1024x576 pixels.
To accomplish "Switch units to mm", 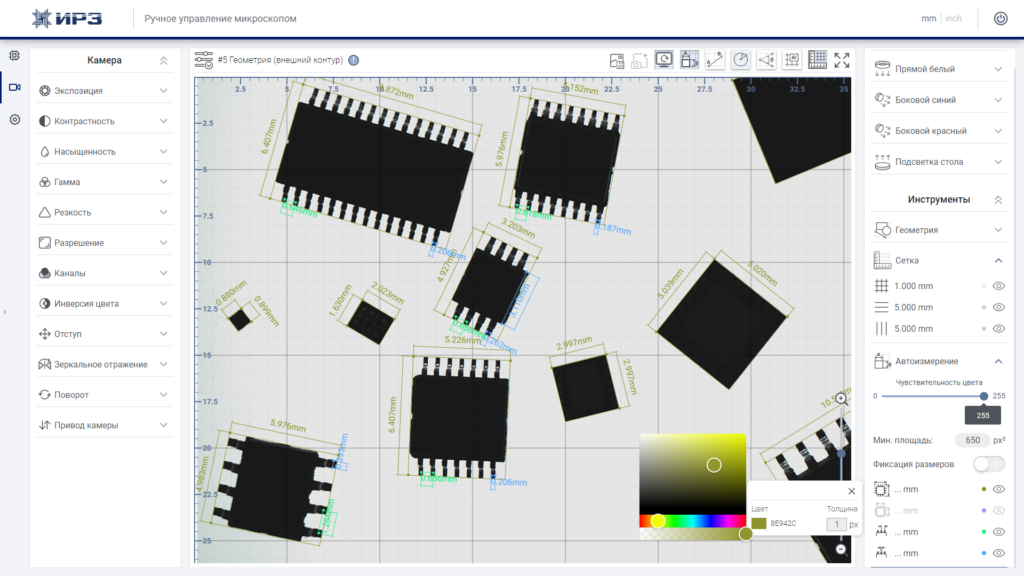I will 929,18.
